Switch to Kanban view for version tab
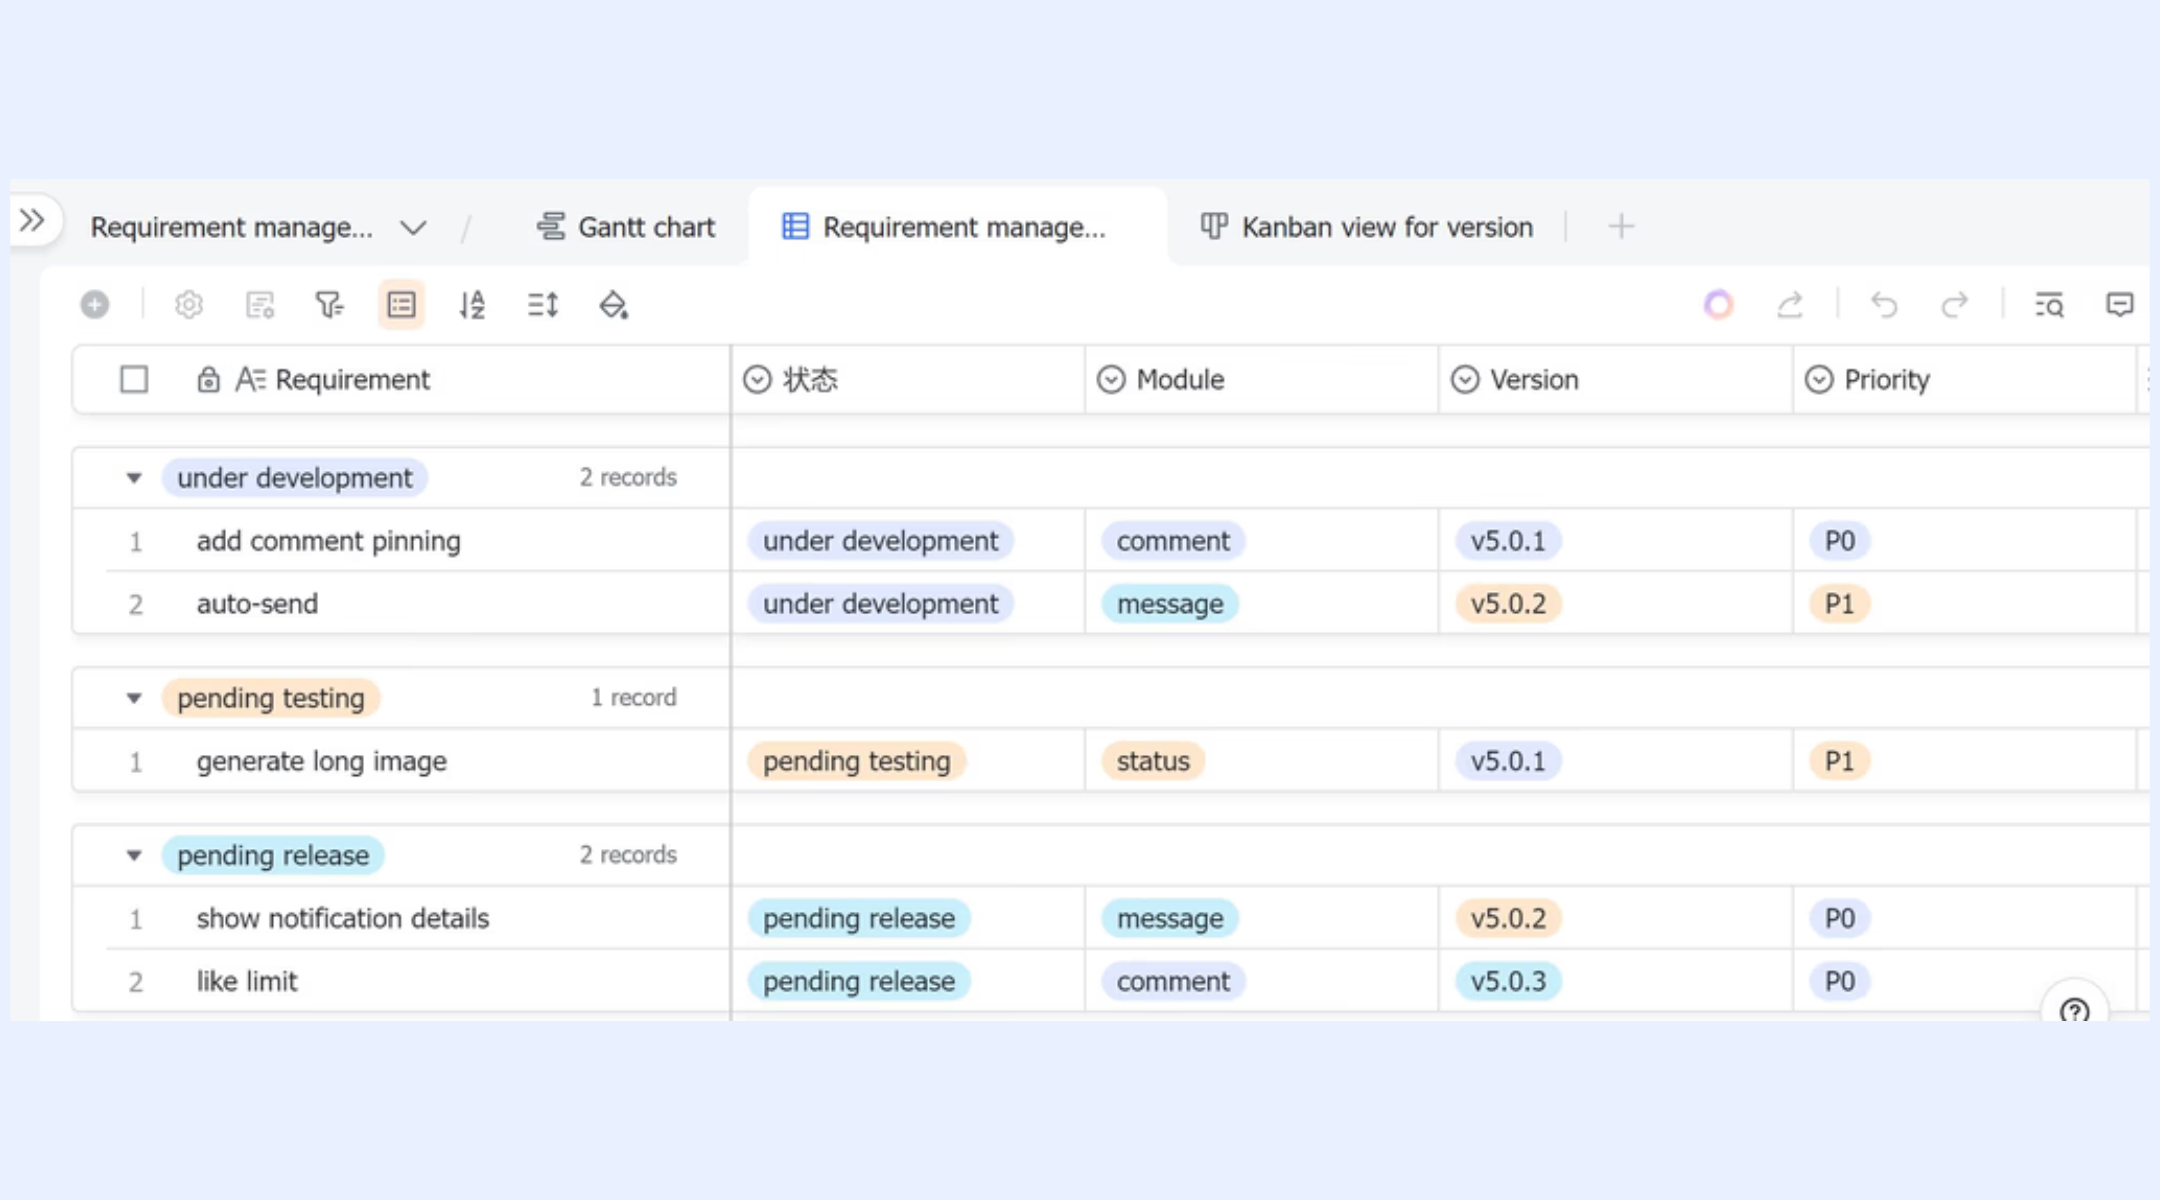 [x=1366, y=226]
